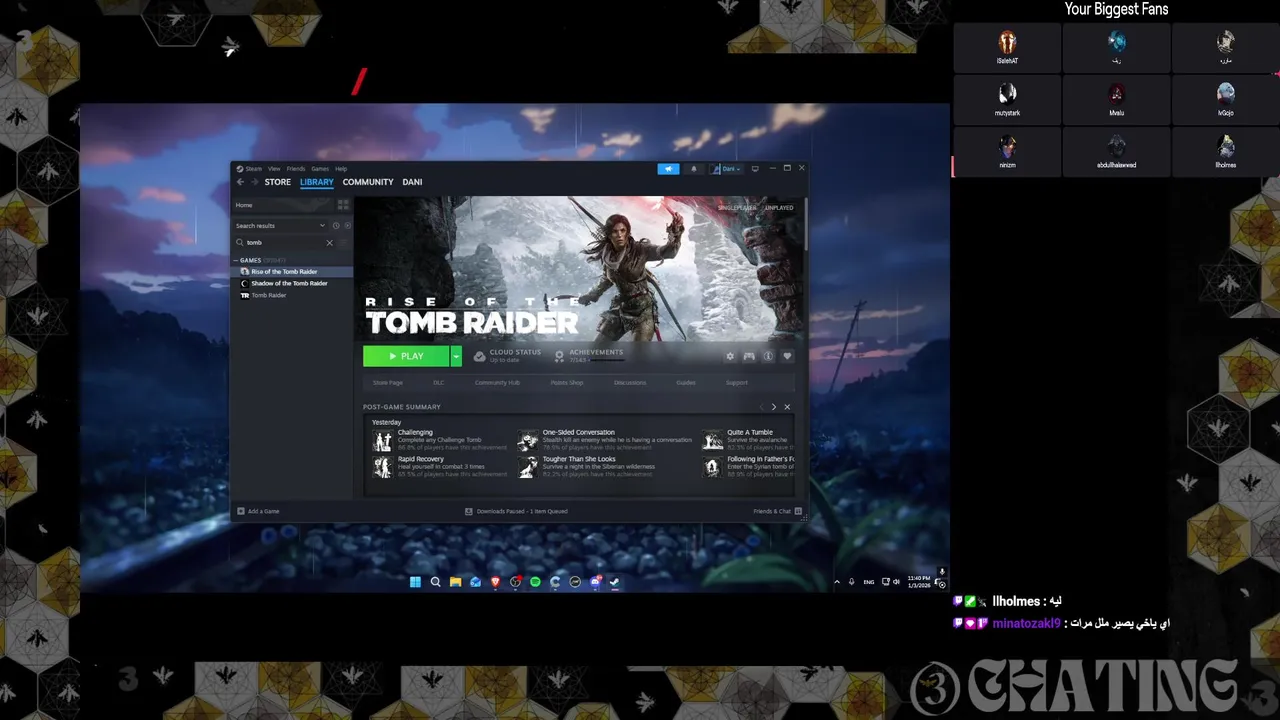
Task: Go forward with Steam's forward arrow
Action: pos(254,182)
